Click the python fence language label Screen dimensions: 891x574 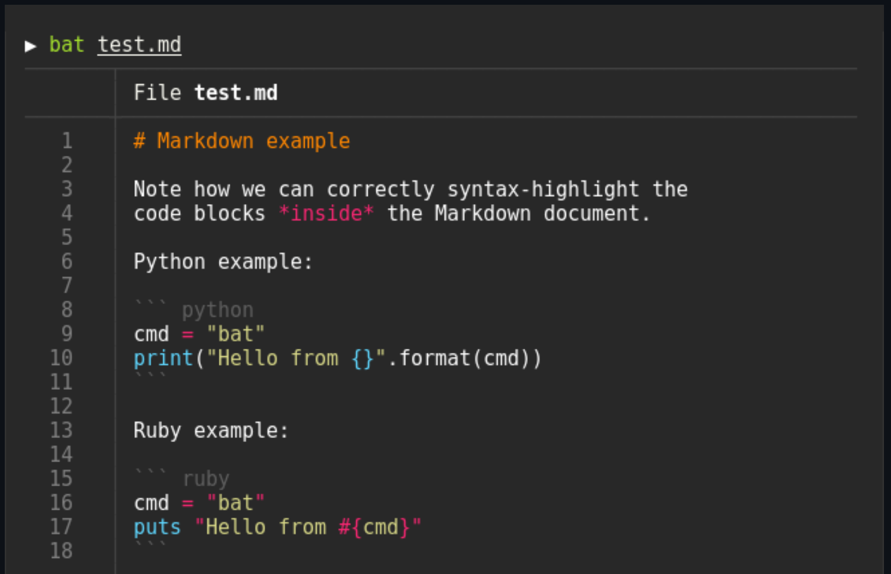coord(217,311)
